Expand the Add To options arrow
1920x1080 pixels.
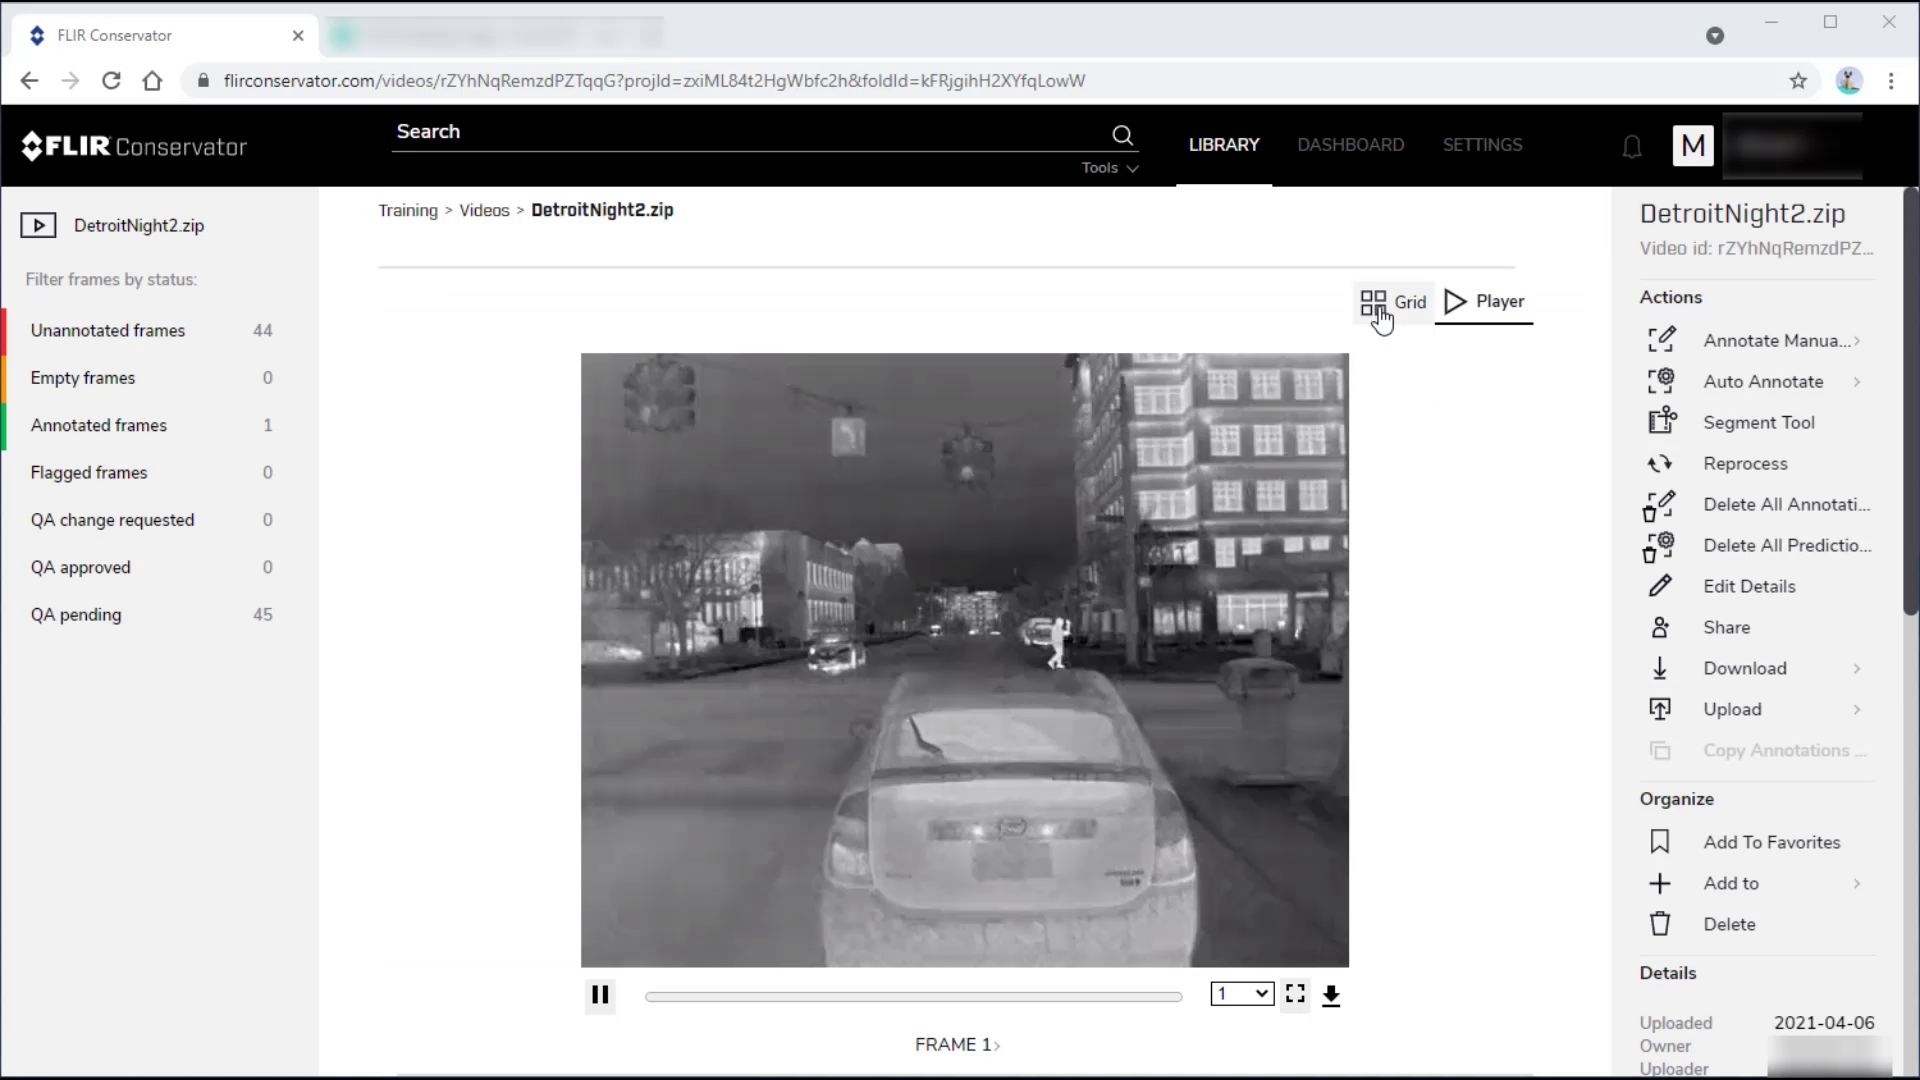1857,884
